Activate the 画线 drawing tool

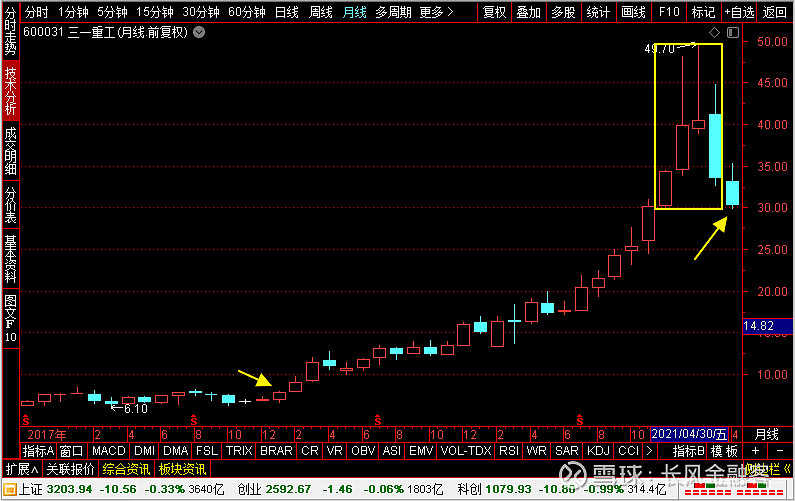click(x=633, y=12)
